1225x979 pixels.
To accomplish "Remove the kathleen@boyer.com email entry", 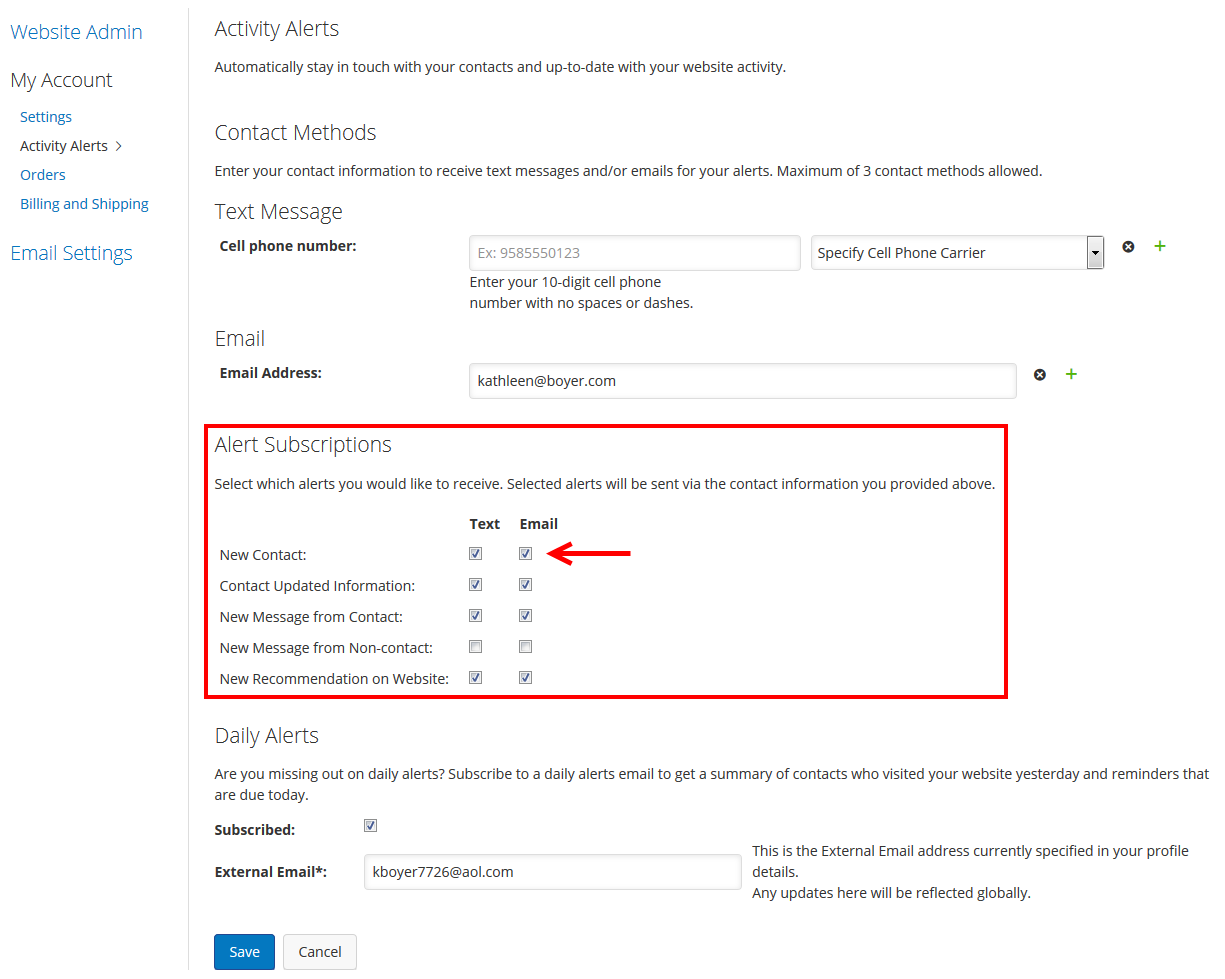I will 1040,374.
